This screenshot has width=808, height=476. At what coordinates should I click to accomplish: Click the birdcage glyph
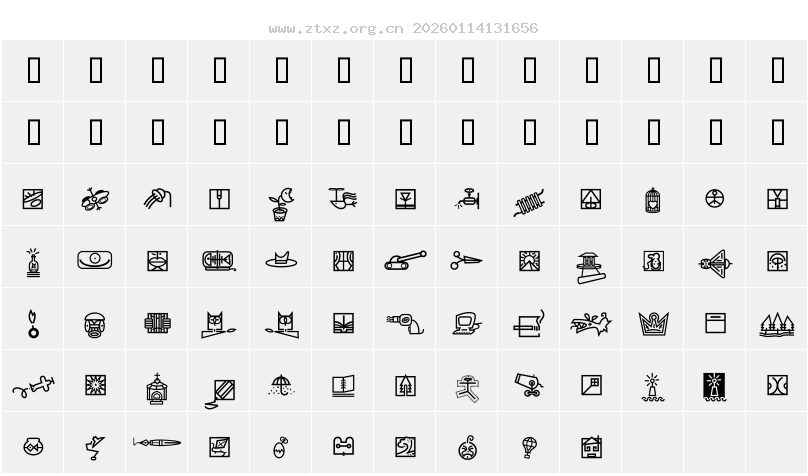pyautogui.click(x=653, y=200)
